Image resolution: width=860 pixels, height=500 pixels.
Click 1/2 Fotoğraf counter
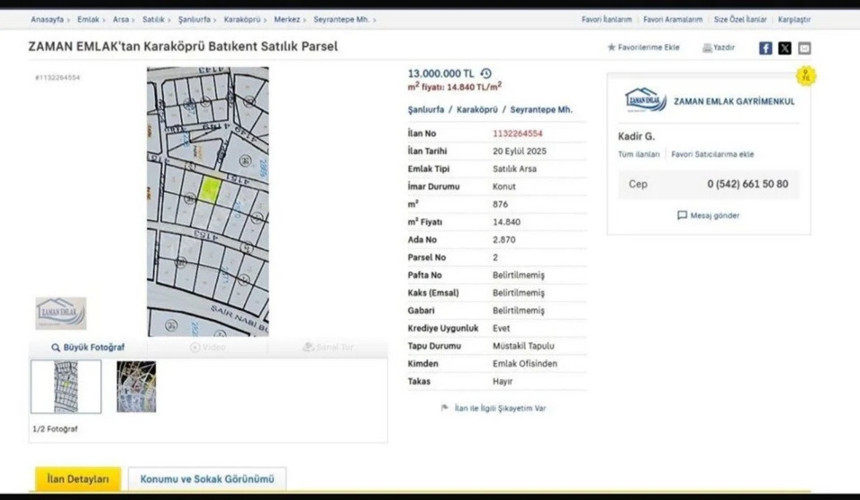point(55,429)
